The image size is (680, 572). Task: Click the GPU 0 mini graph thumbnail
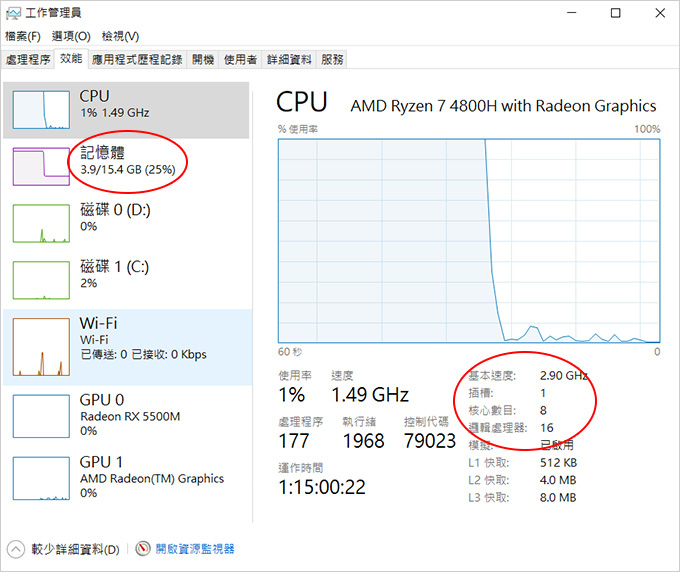tap(41, 416)
